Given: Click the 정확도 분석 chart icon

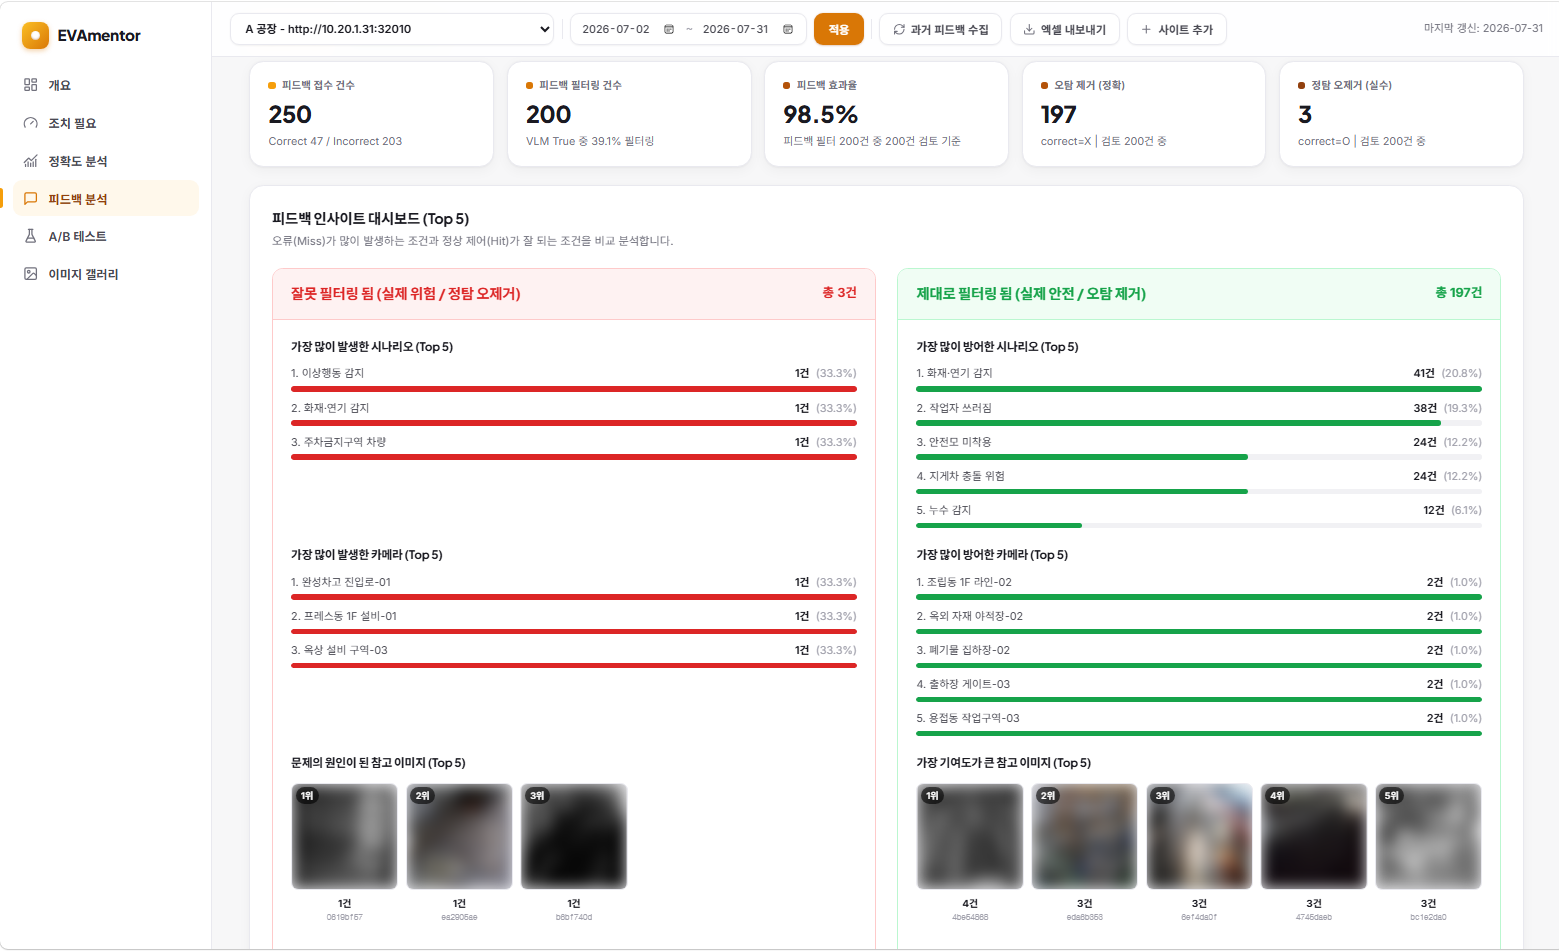Looking at the screenshot, I should point(31,161).
